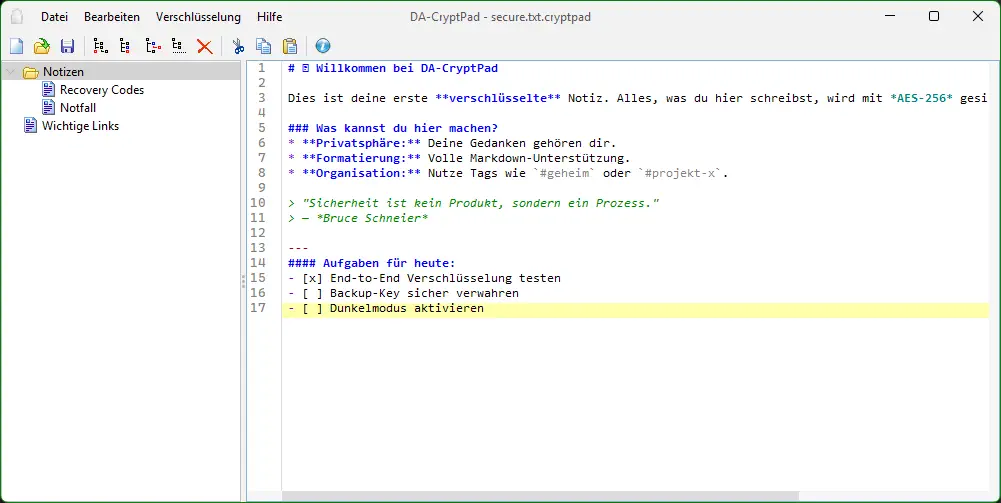Screen dimensions: 1001x503
Task: Copy using the toolbar copy icon
Action: click(263, 46)
